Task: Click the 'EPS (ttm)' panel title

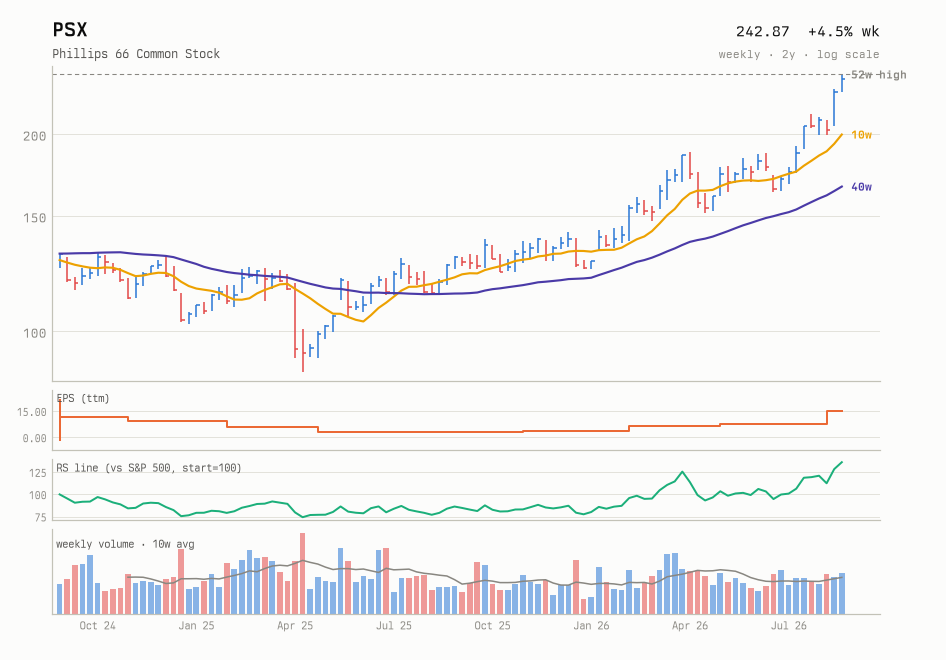Action: pyautogui.click(x=83, y=398)
